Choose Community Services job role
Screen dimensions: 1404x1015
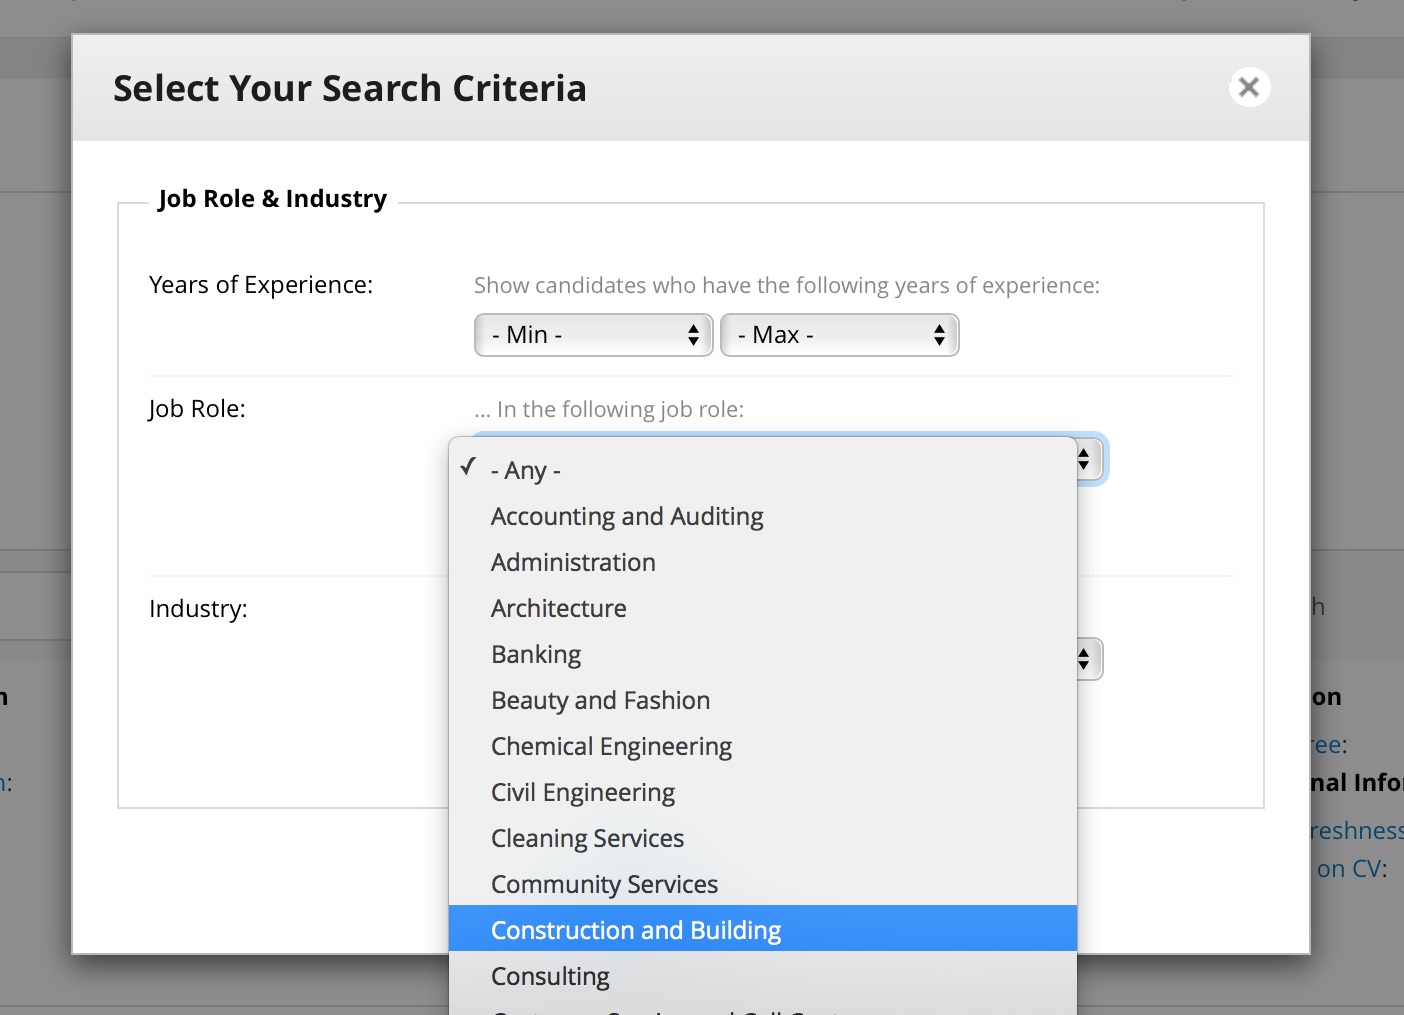[604, 884]
